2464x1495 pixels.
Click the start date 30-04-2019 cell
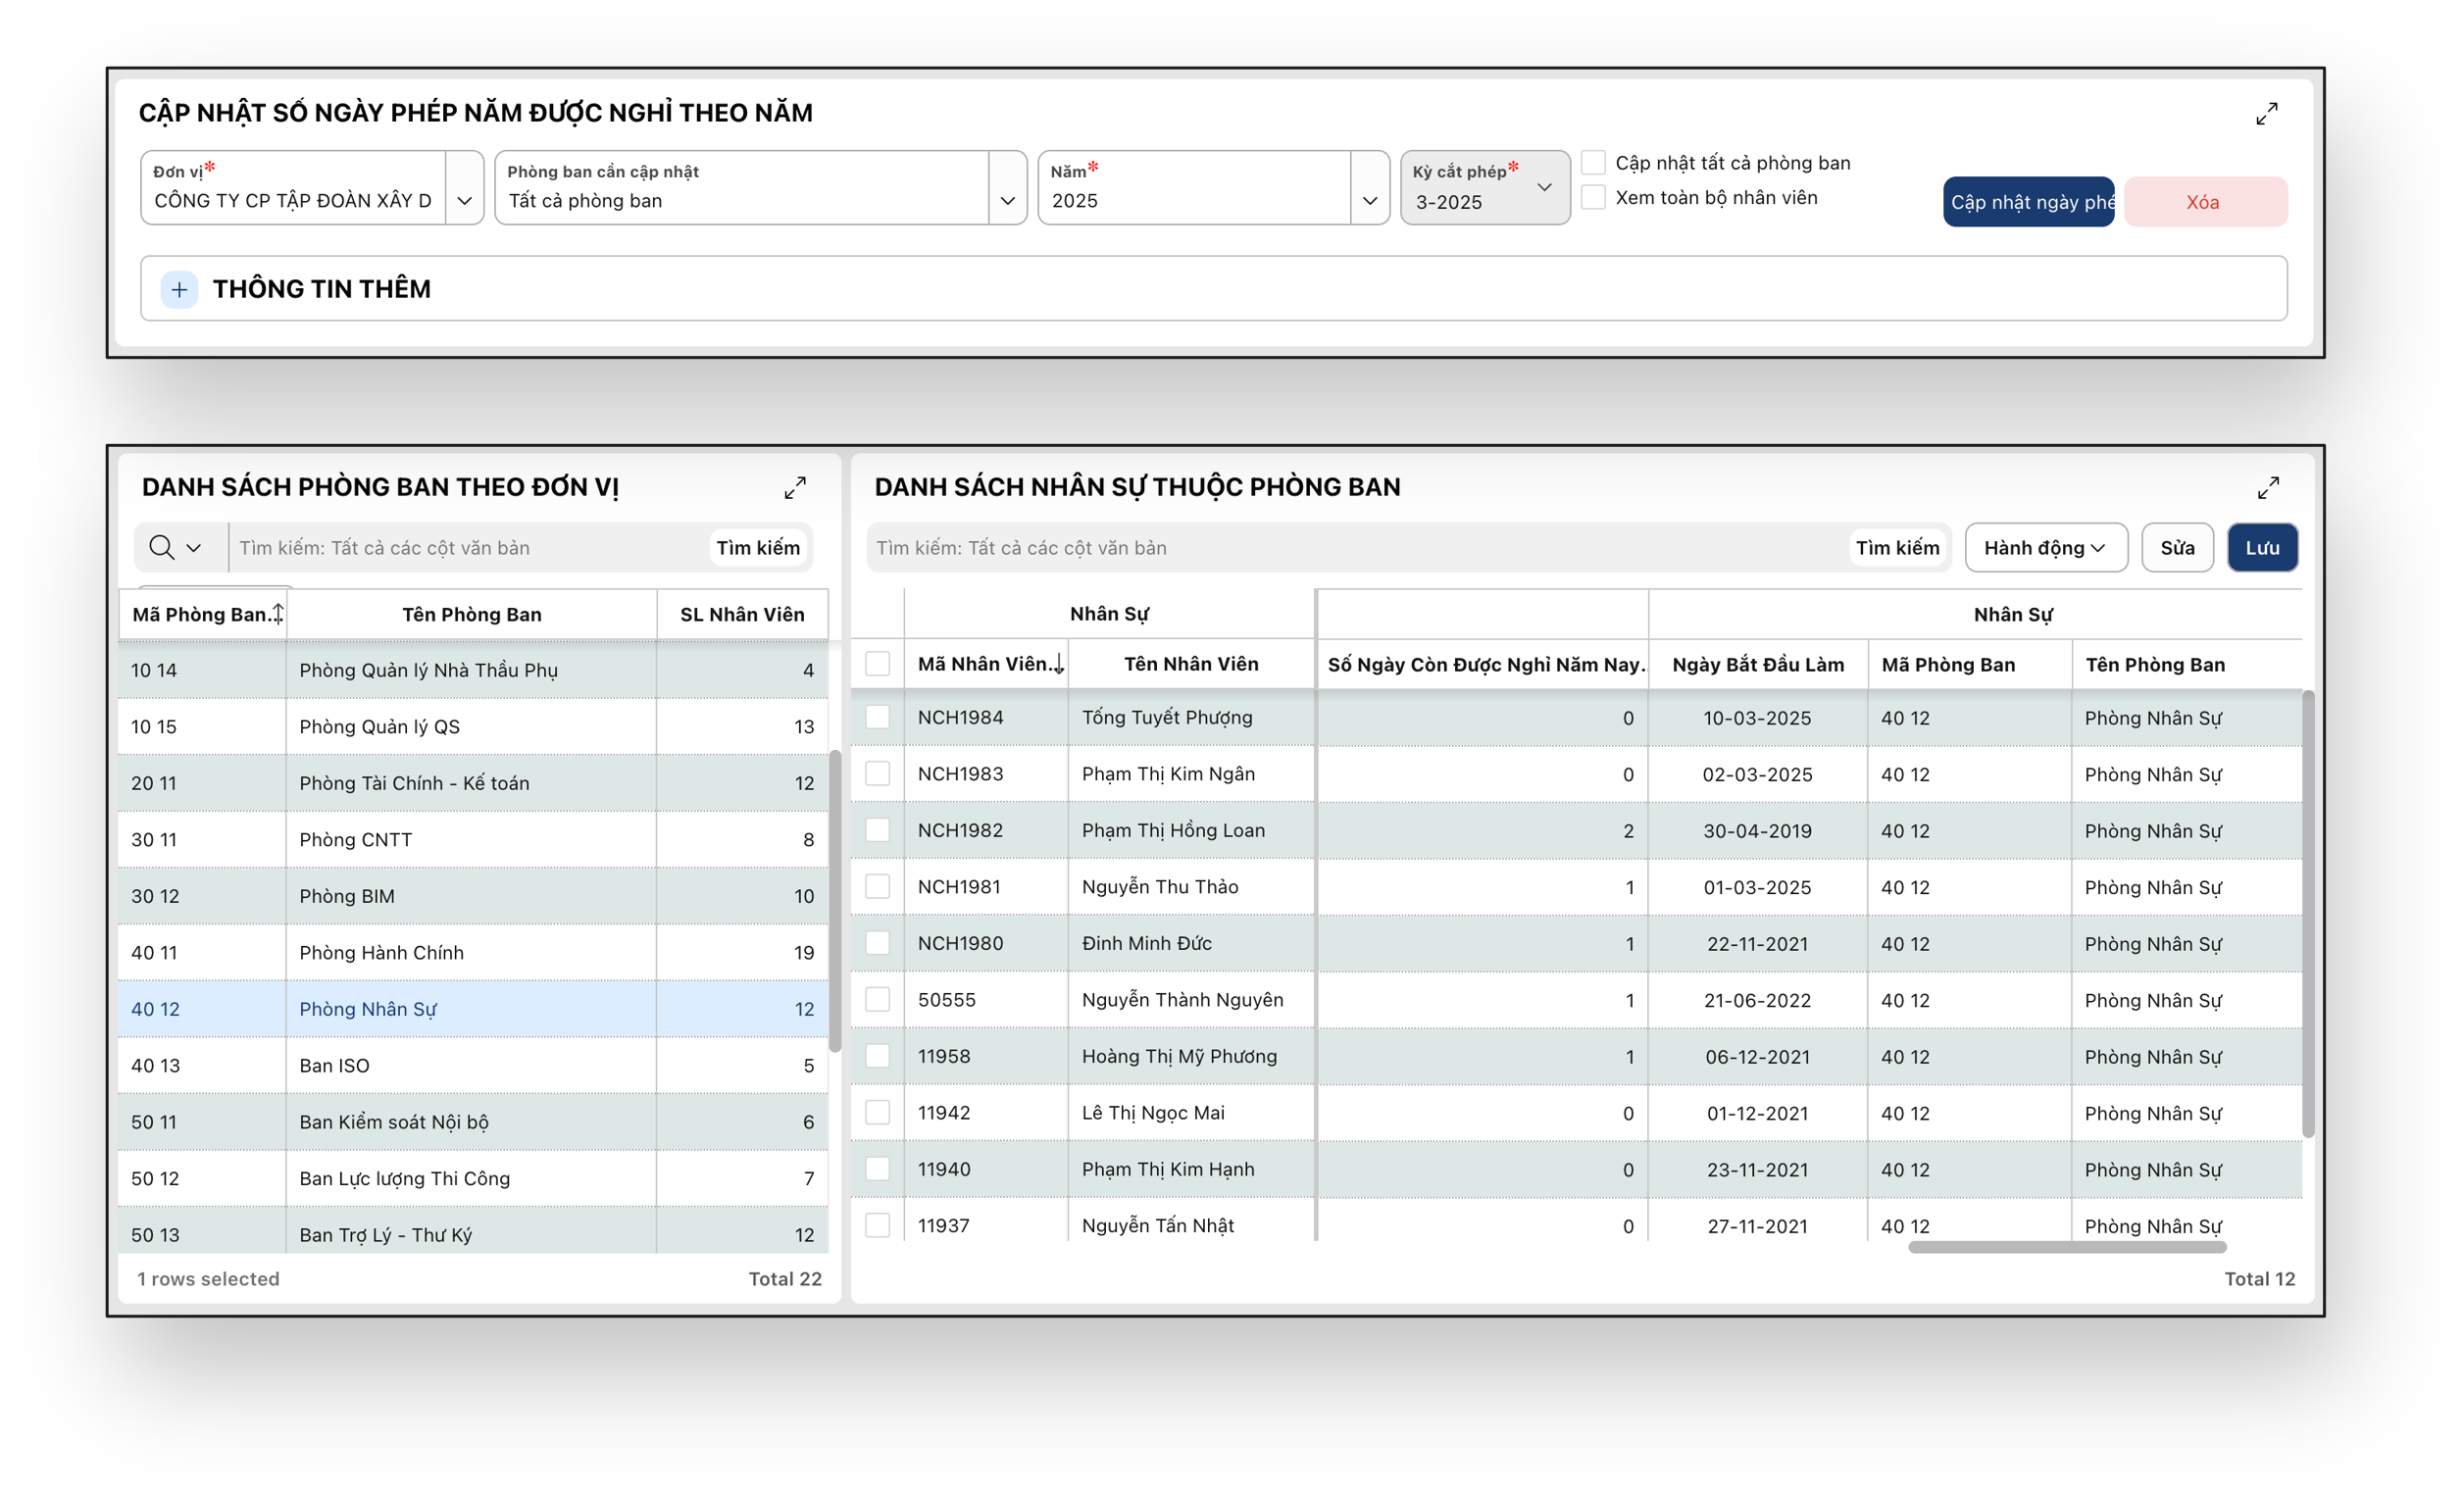(x=1757, y=830)
